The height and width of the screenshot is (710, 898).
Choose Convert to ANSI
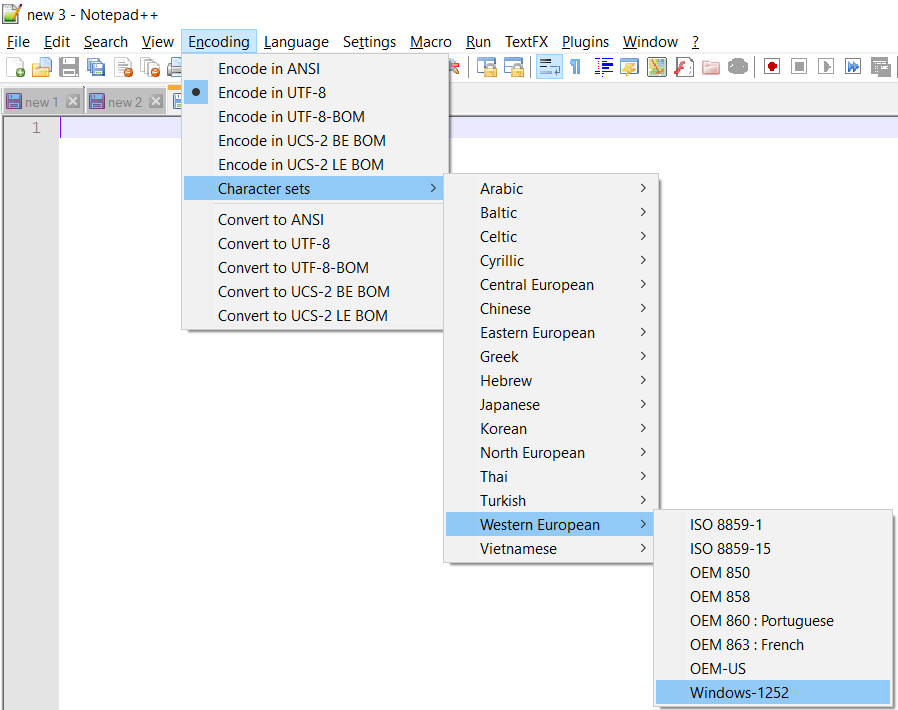coord(314,220)
